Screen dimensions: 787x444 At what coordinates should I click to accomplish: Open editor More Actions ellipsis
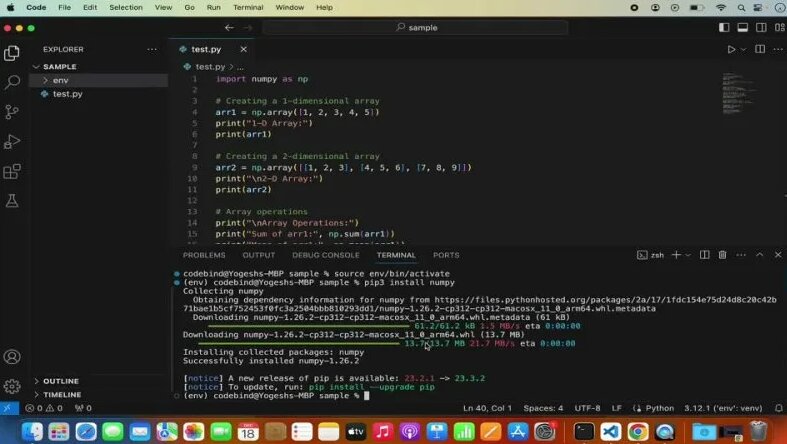click(777, 49)
